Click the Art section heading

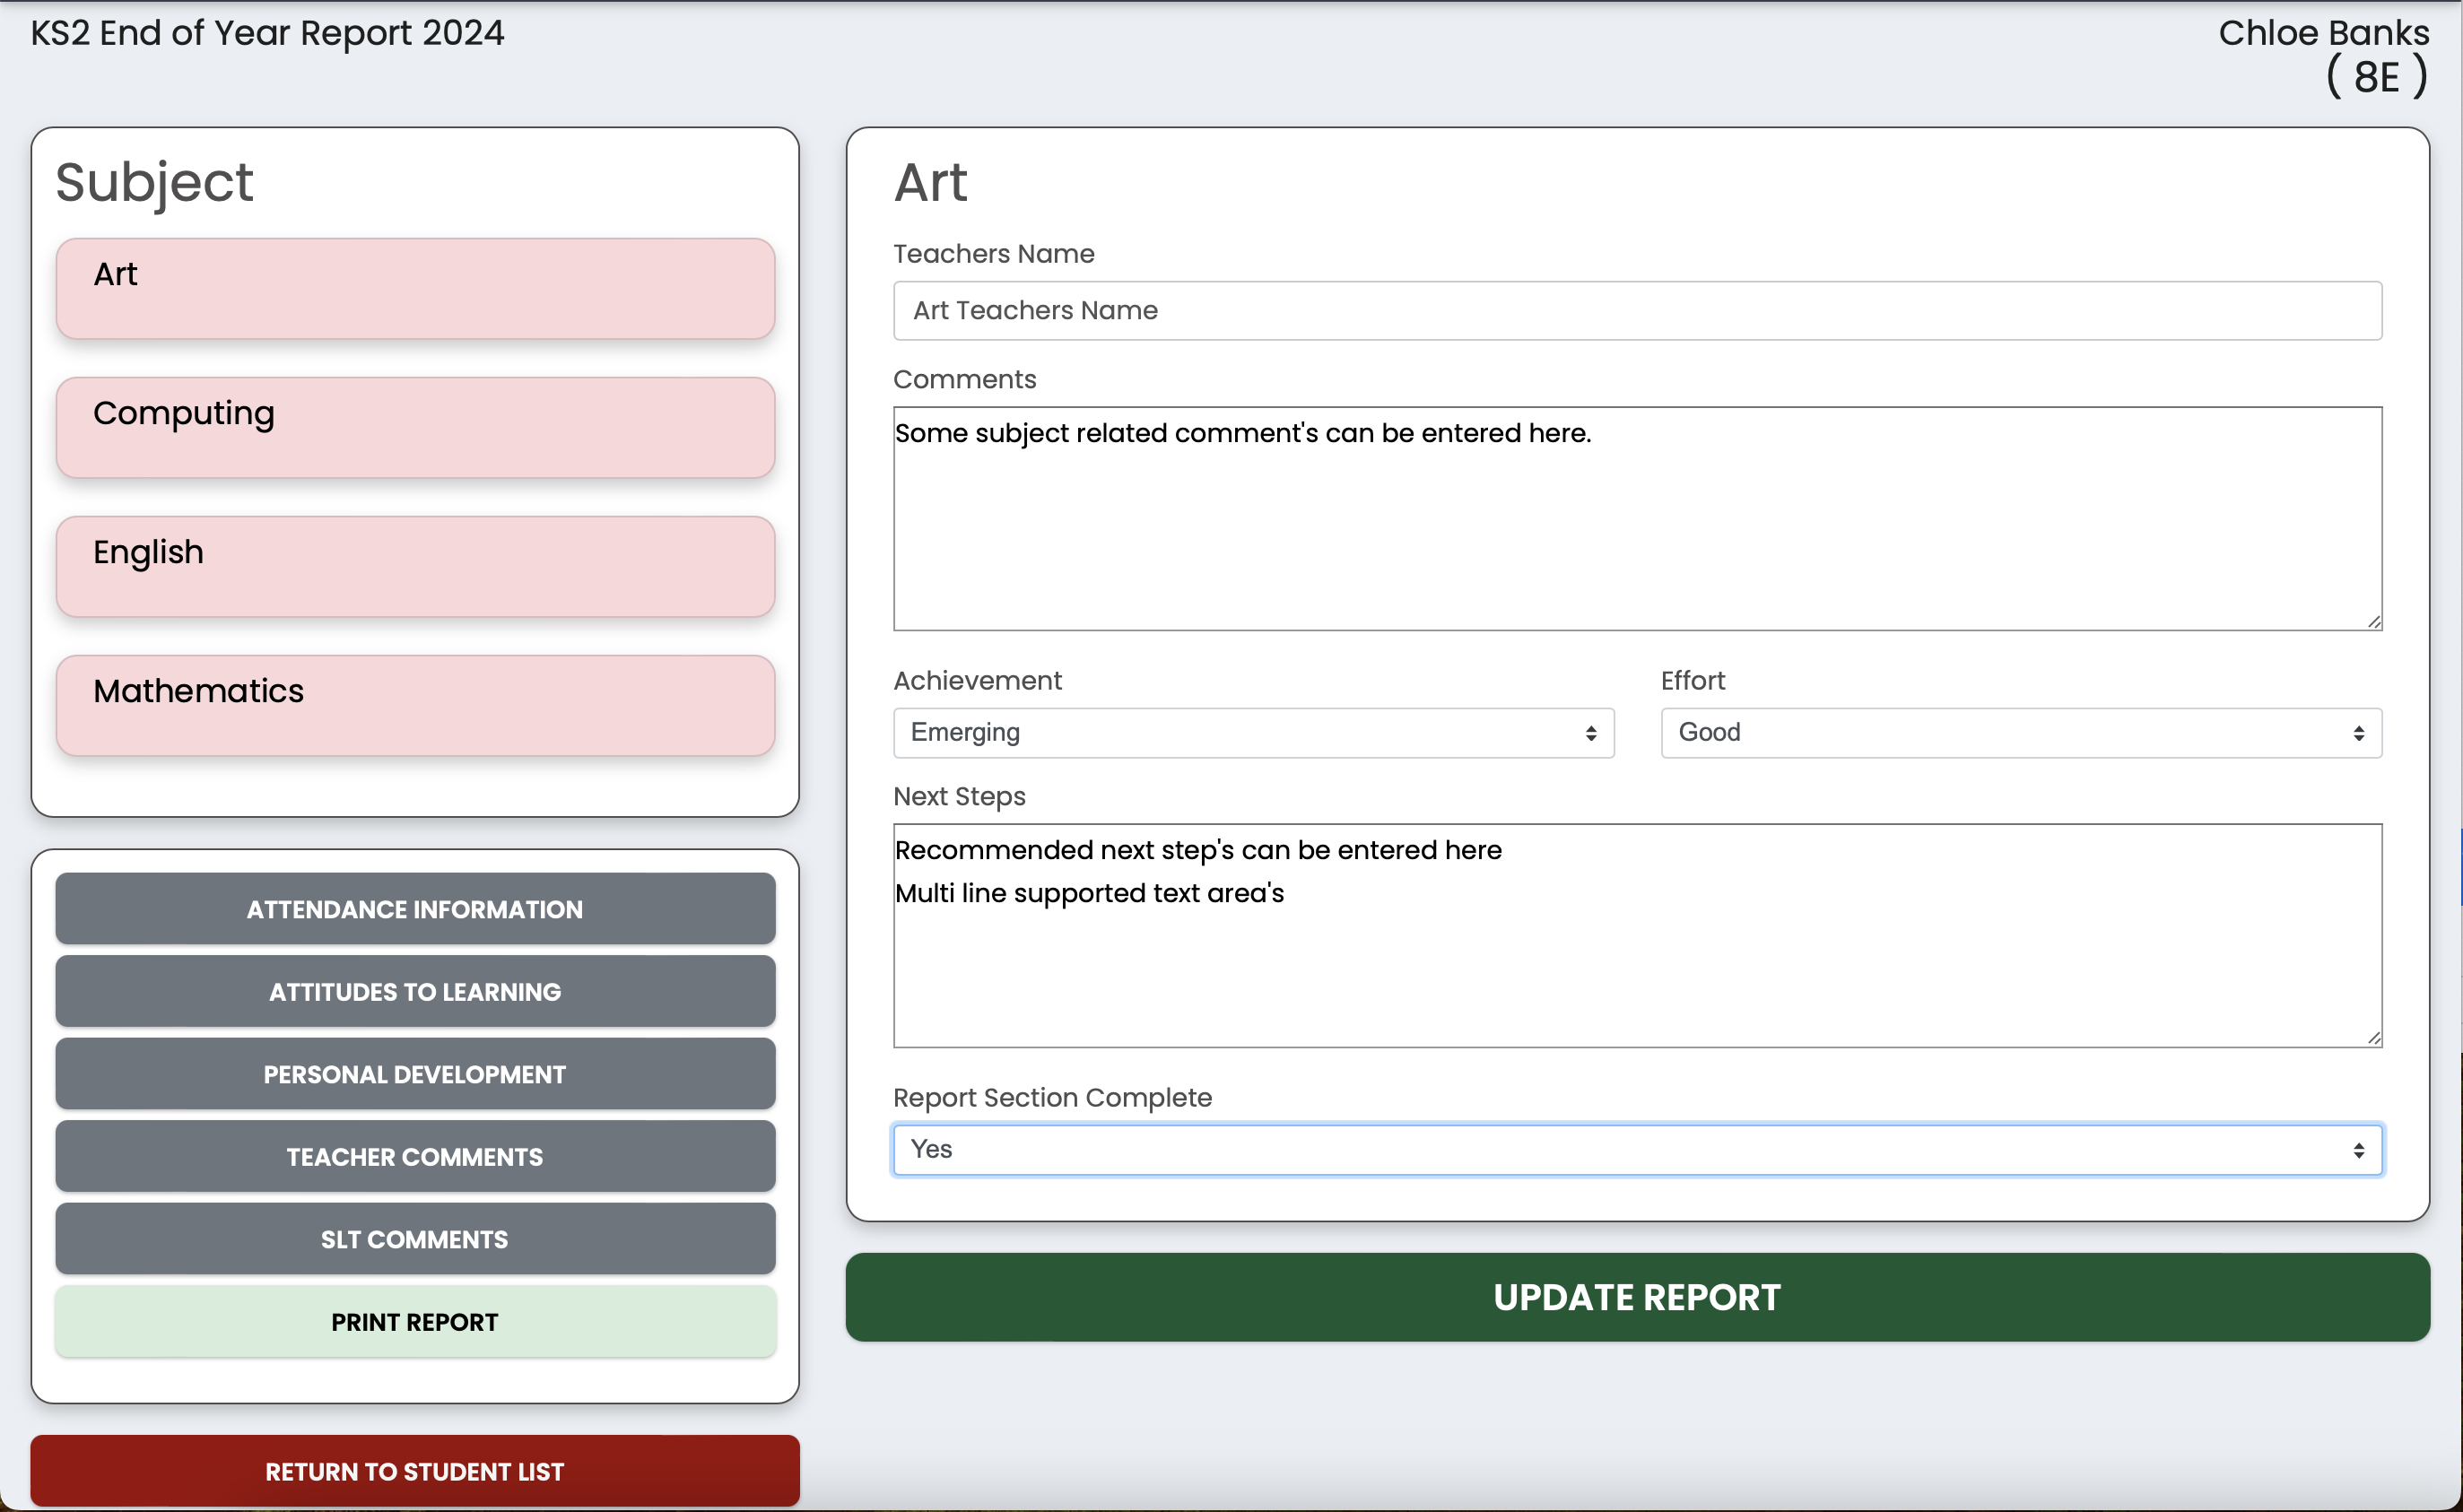pyautogui.click(x=931, y=182)
